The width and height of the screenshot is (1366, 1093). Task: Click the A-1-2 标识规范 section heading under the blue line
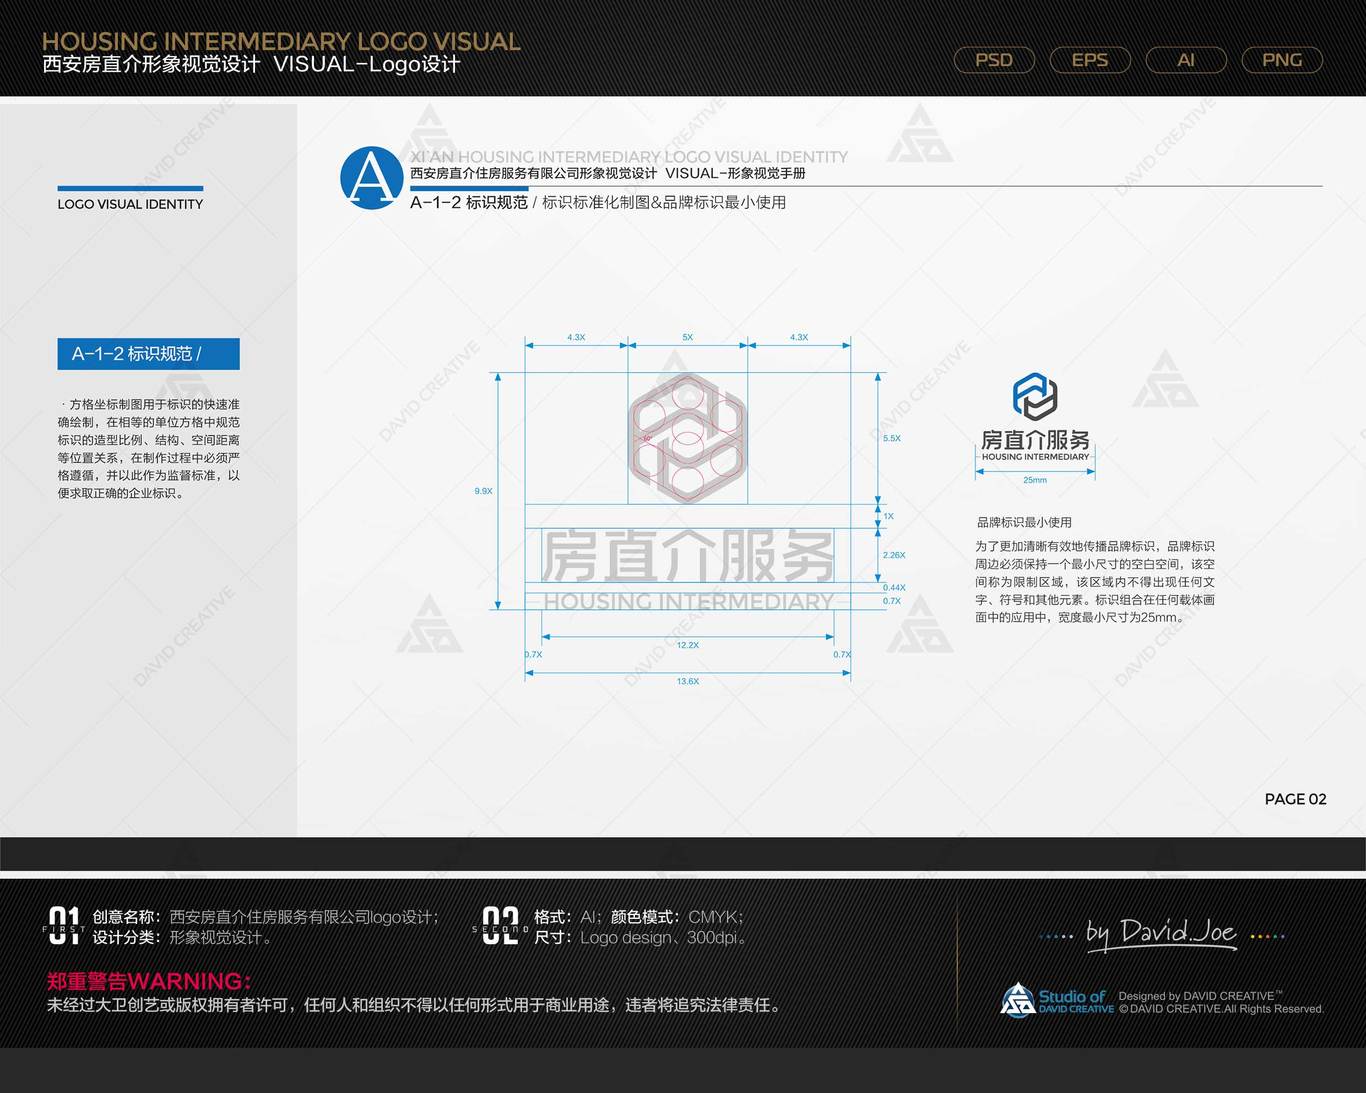[469, 202]
